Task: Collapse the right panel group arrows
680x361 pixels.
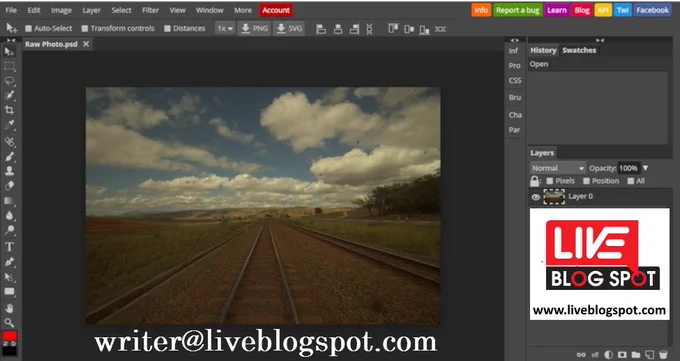Action: pos(600,40)
